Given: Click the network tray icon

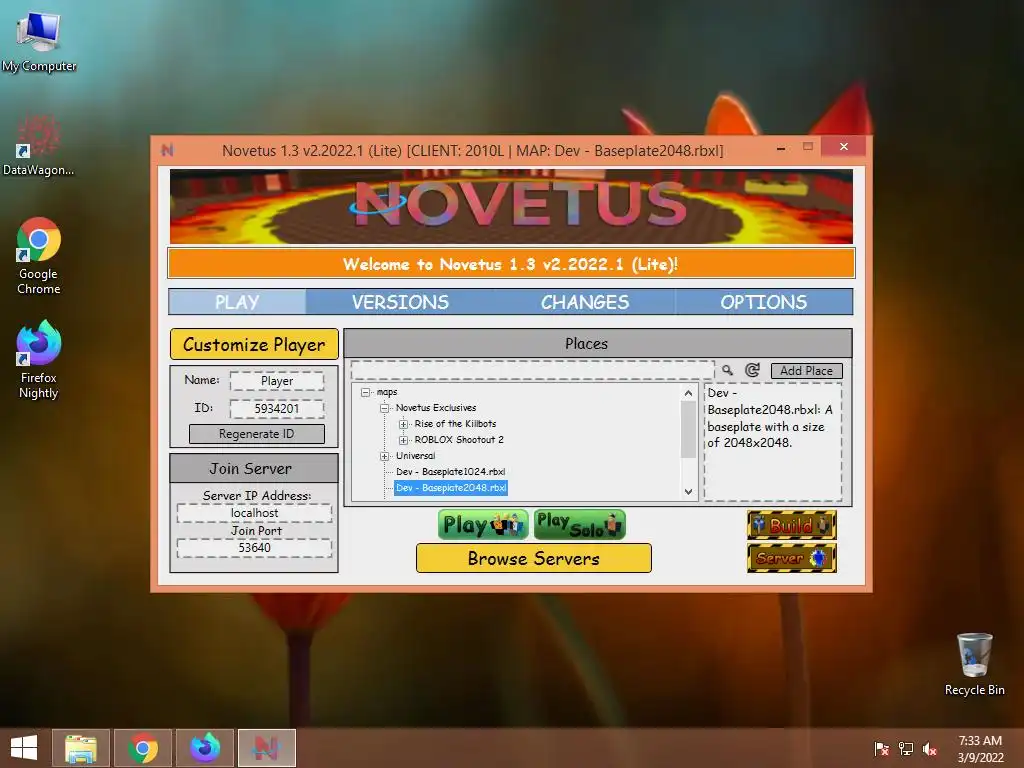Looking at the screenshot, I should [906, 748].
